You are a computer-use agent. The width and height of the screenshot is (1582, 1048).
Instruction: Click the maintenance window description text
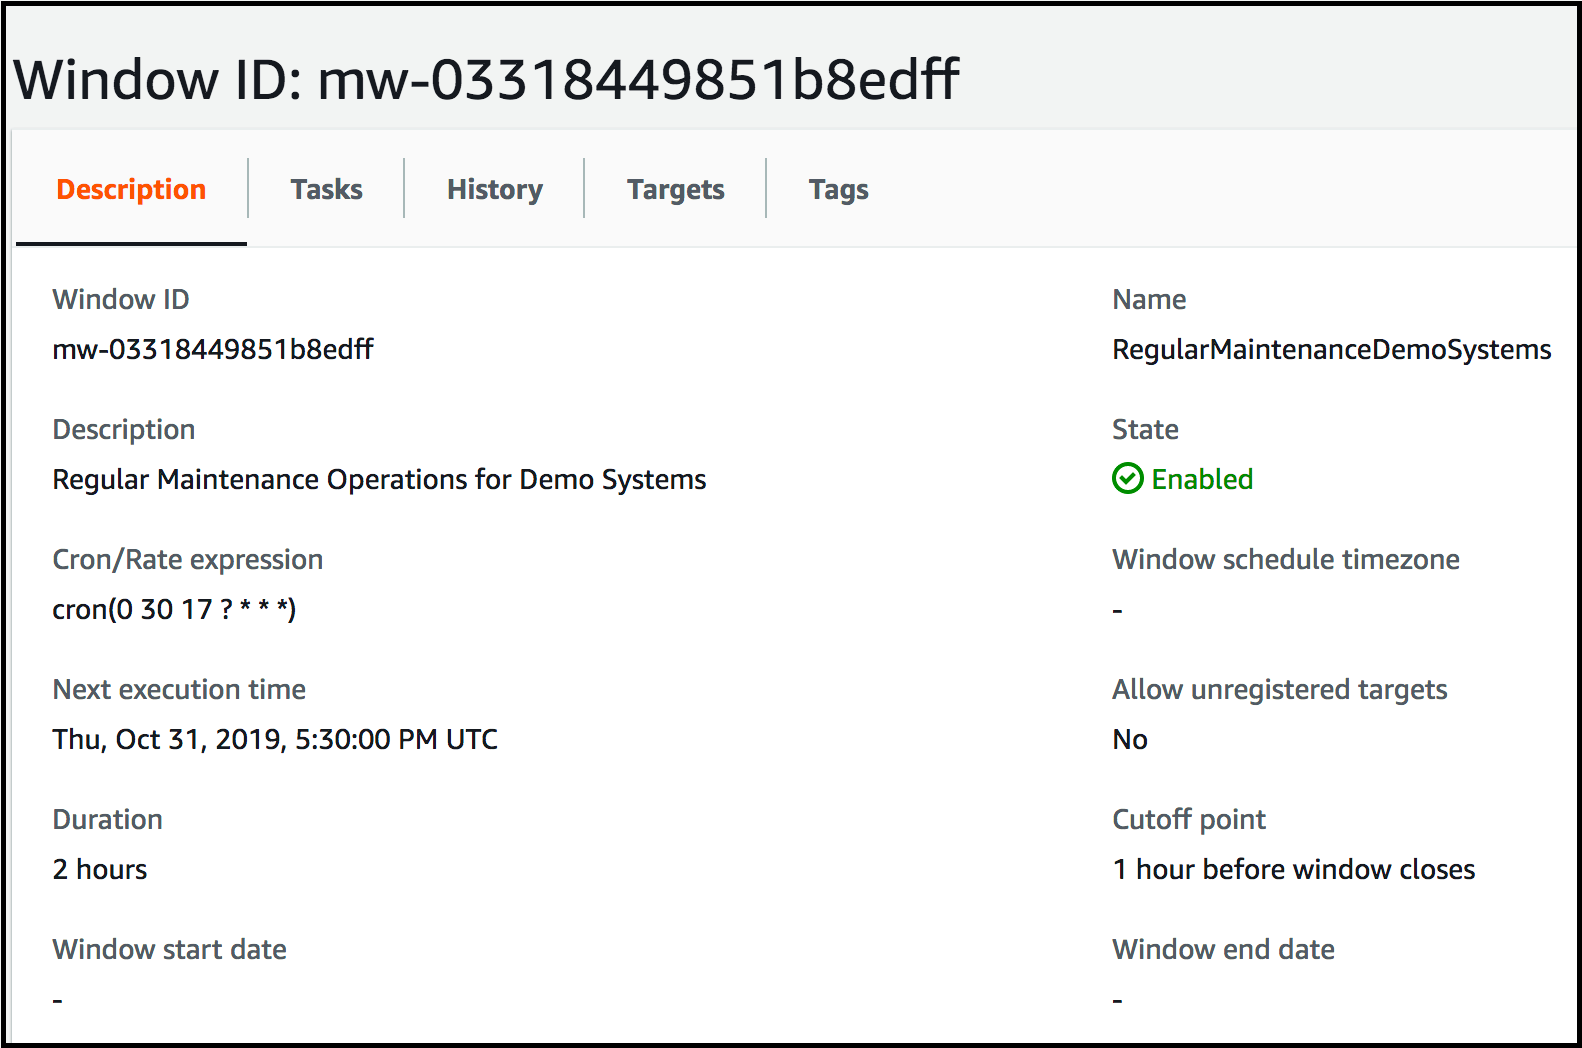tap(379, 479)
